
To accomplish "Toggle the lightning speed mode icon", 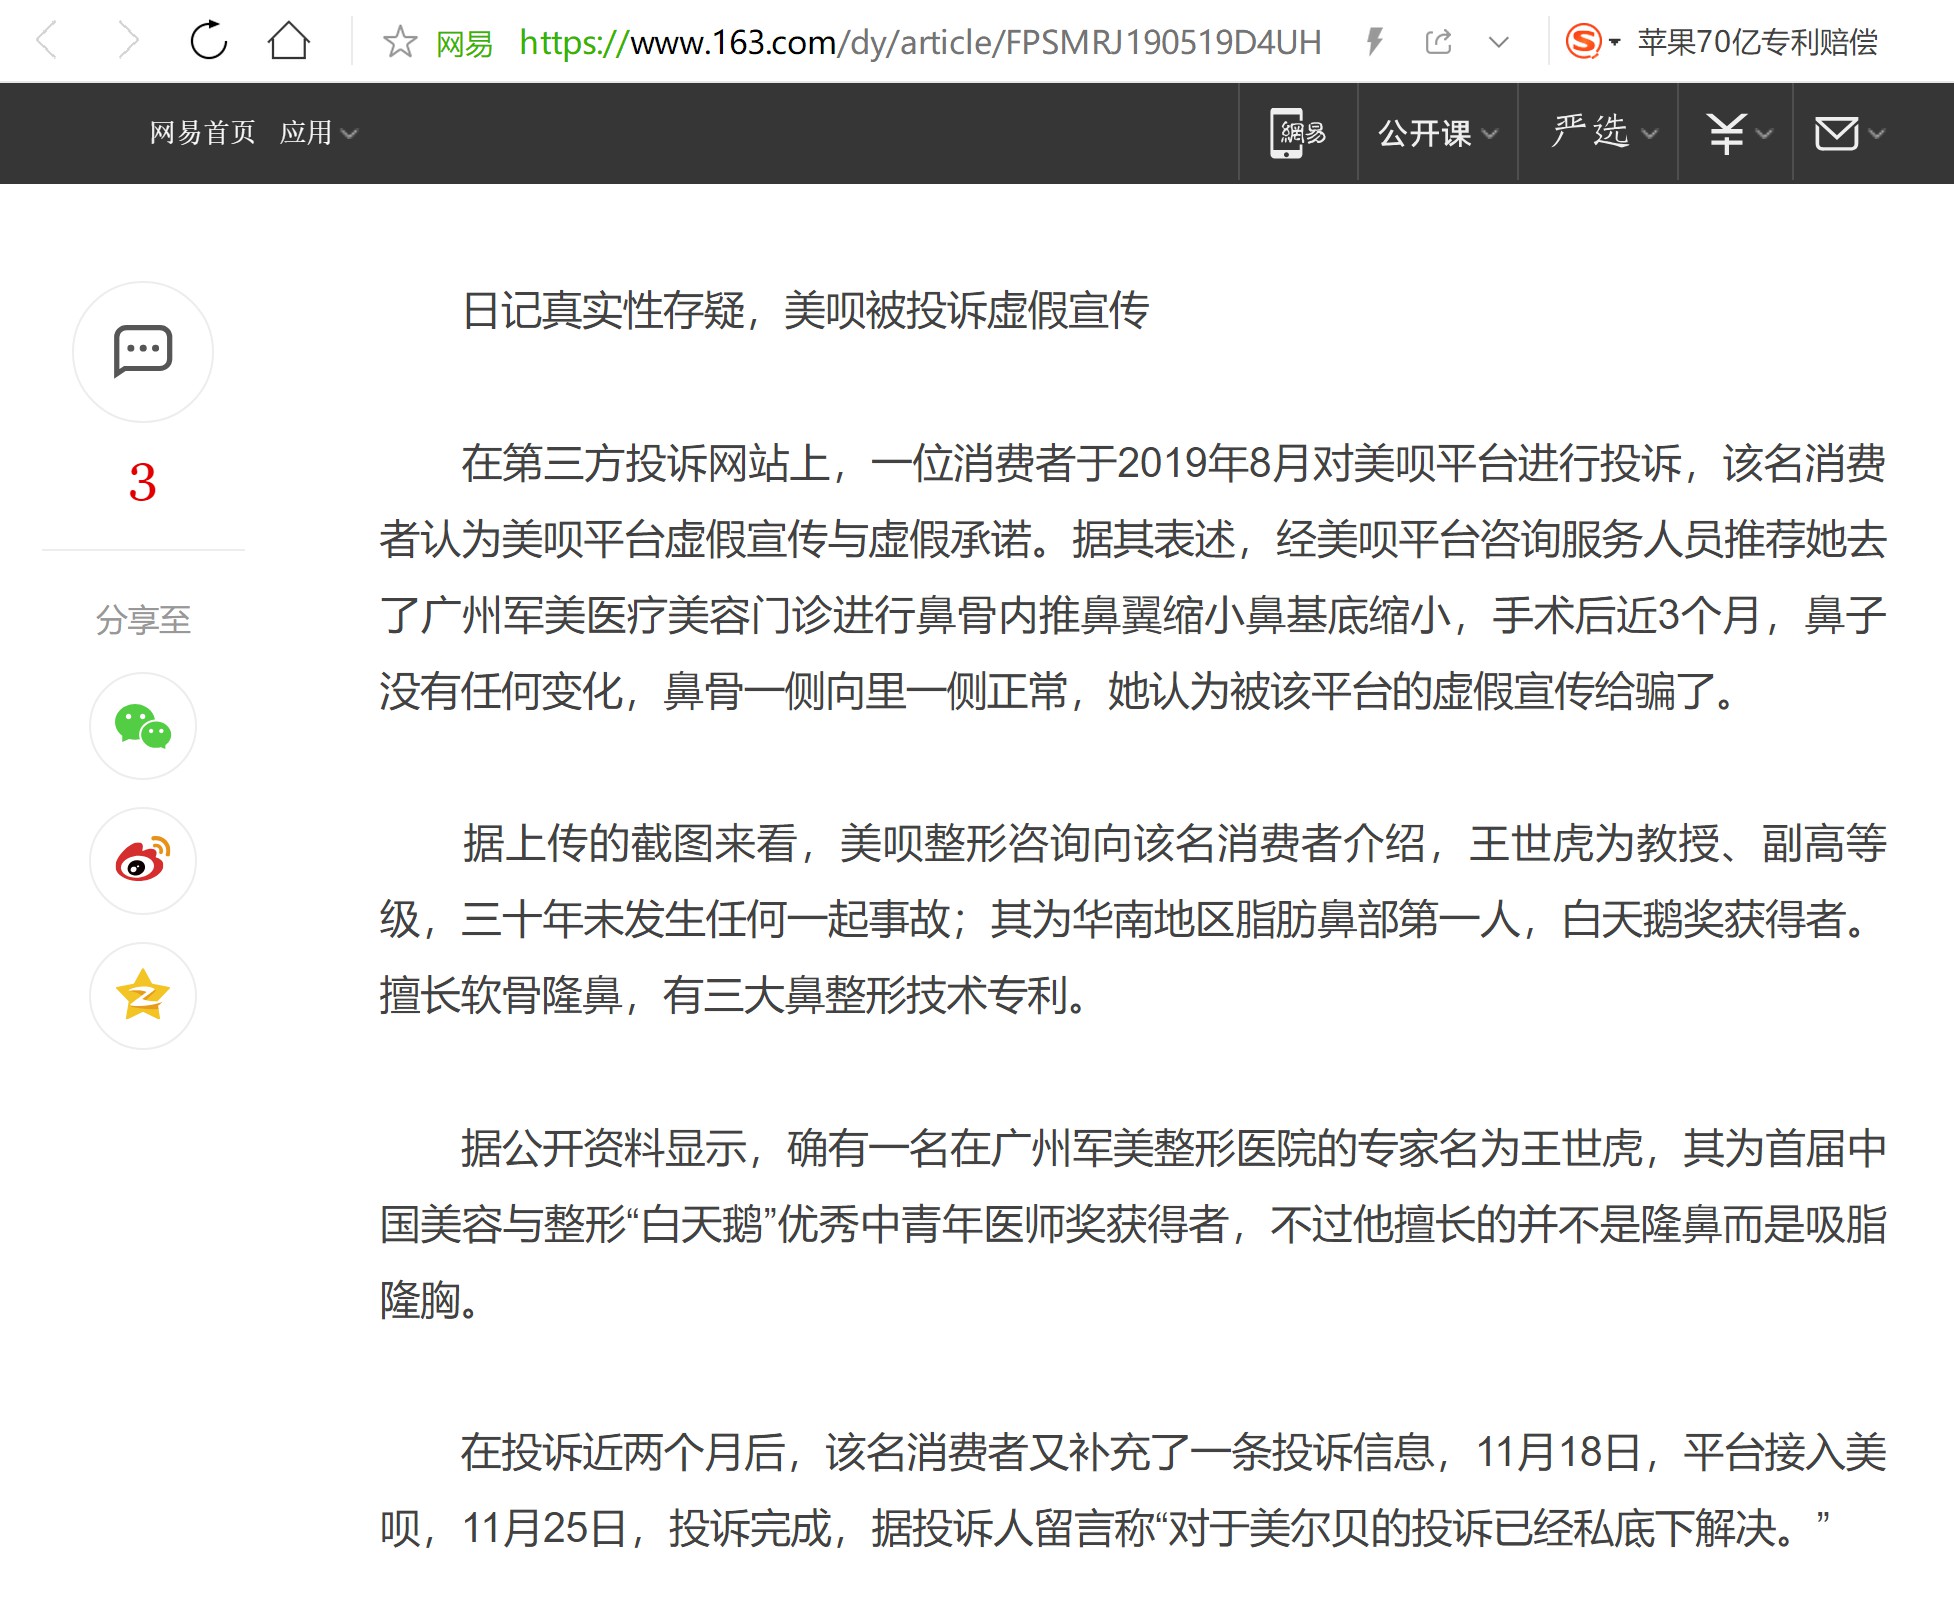I will pyautogui.click(x=1376, y=41).
